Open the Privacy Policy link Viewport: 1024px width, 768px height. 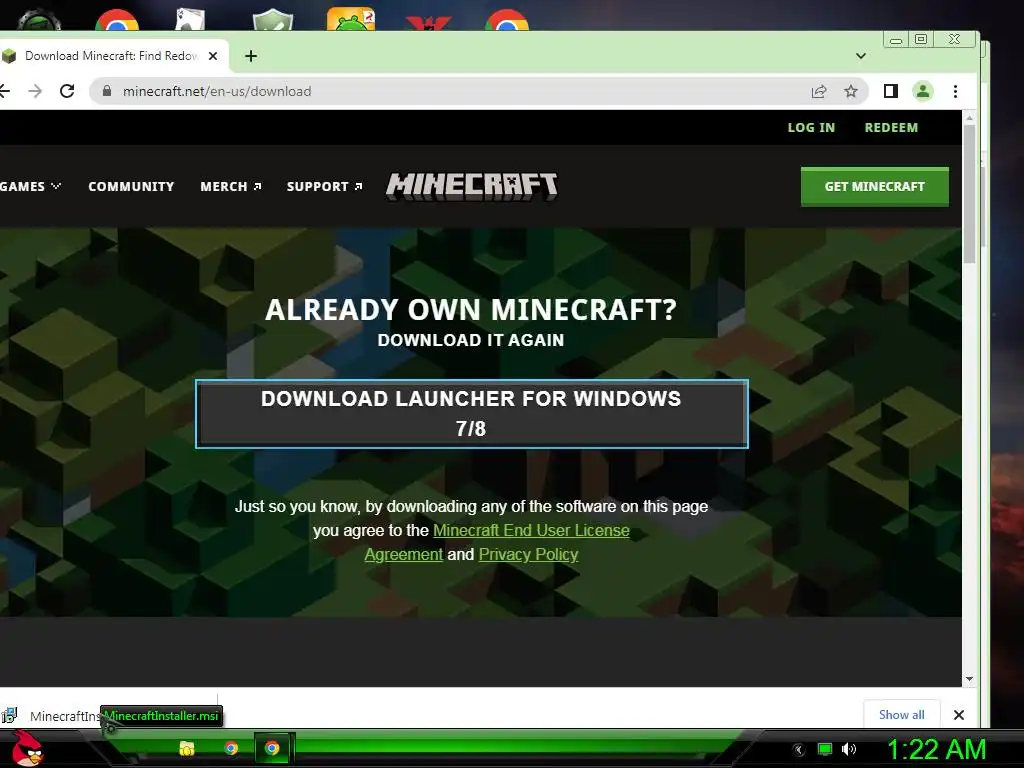[528, 554]
